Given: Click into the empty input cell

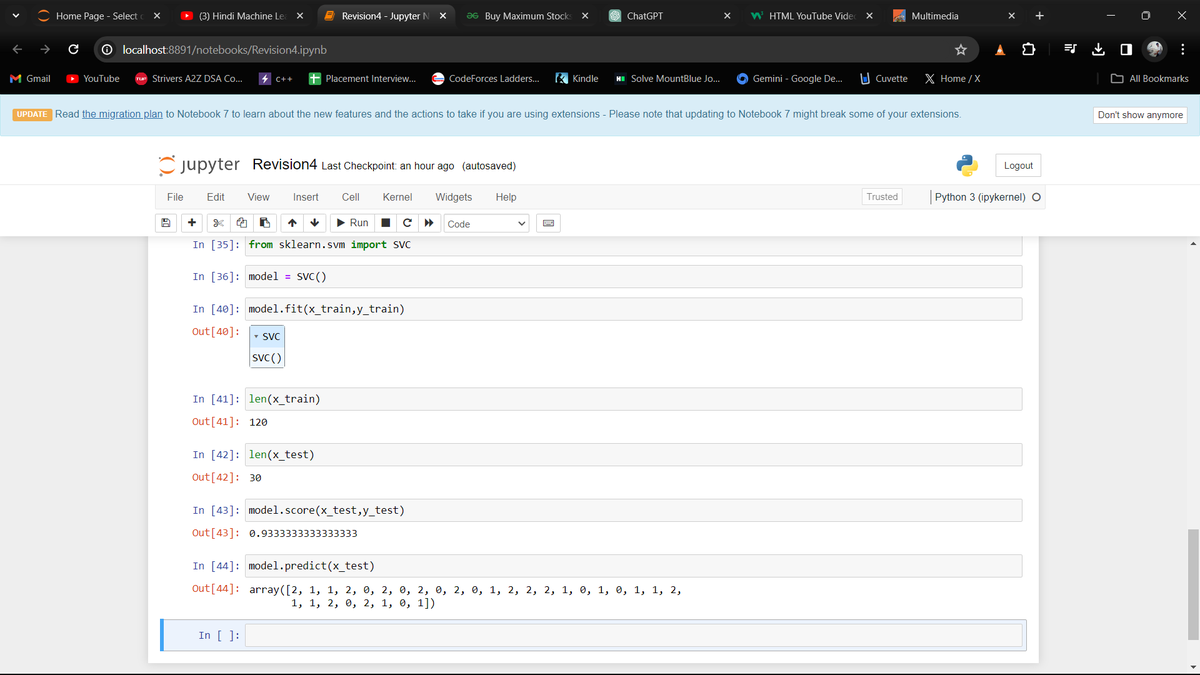Looking at the screenshot, I should click(634, 635).
